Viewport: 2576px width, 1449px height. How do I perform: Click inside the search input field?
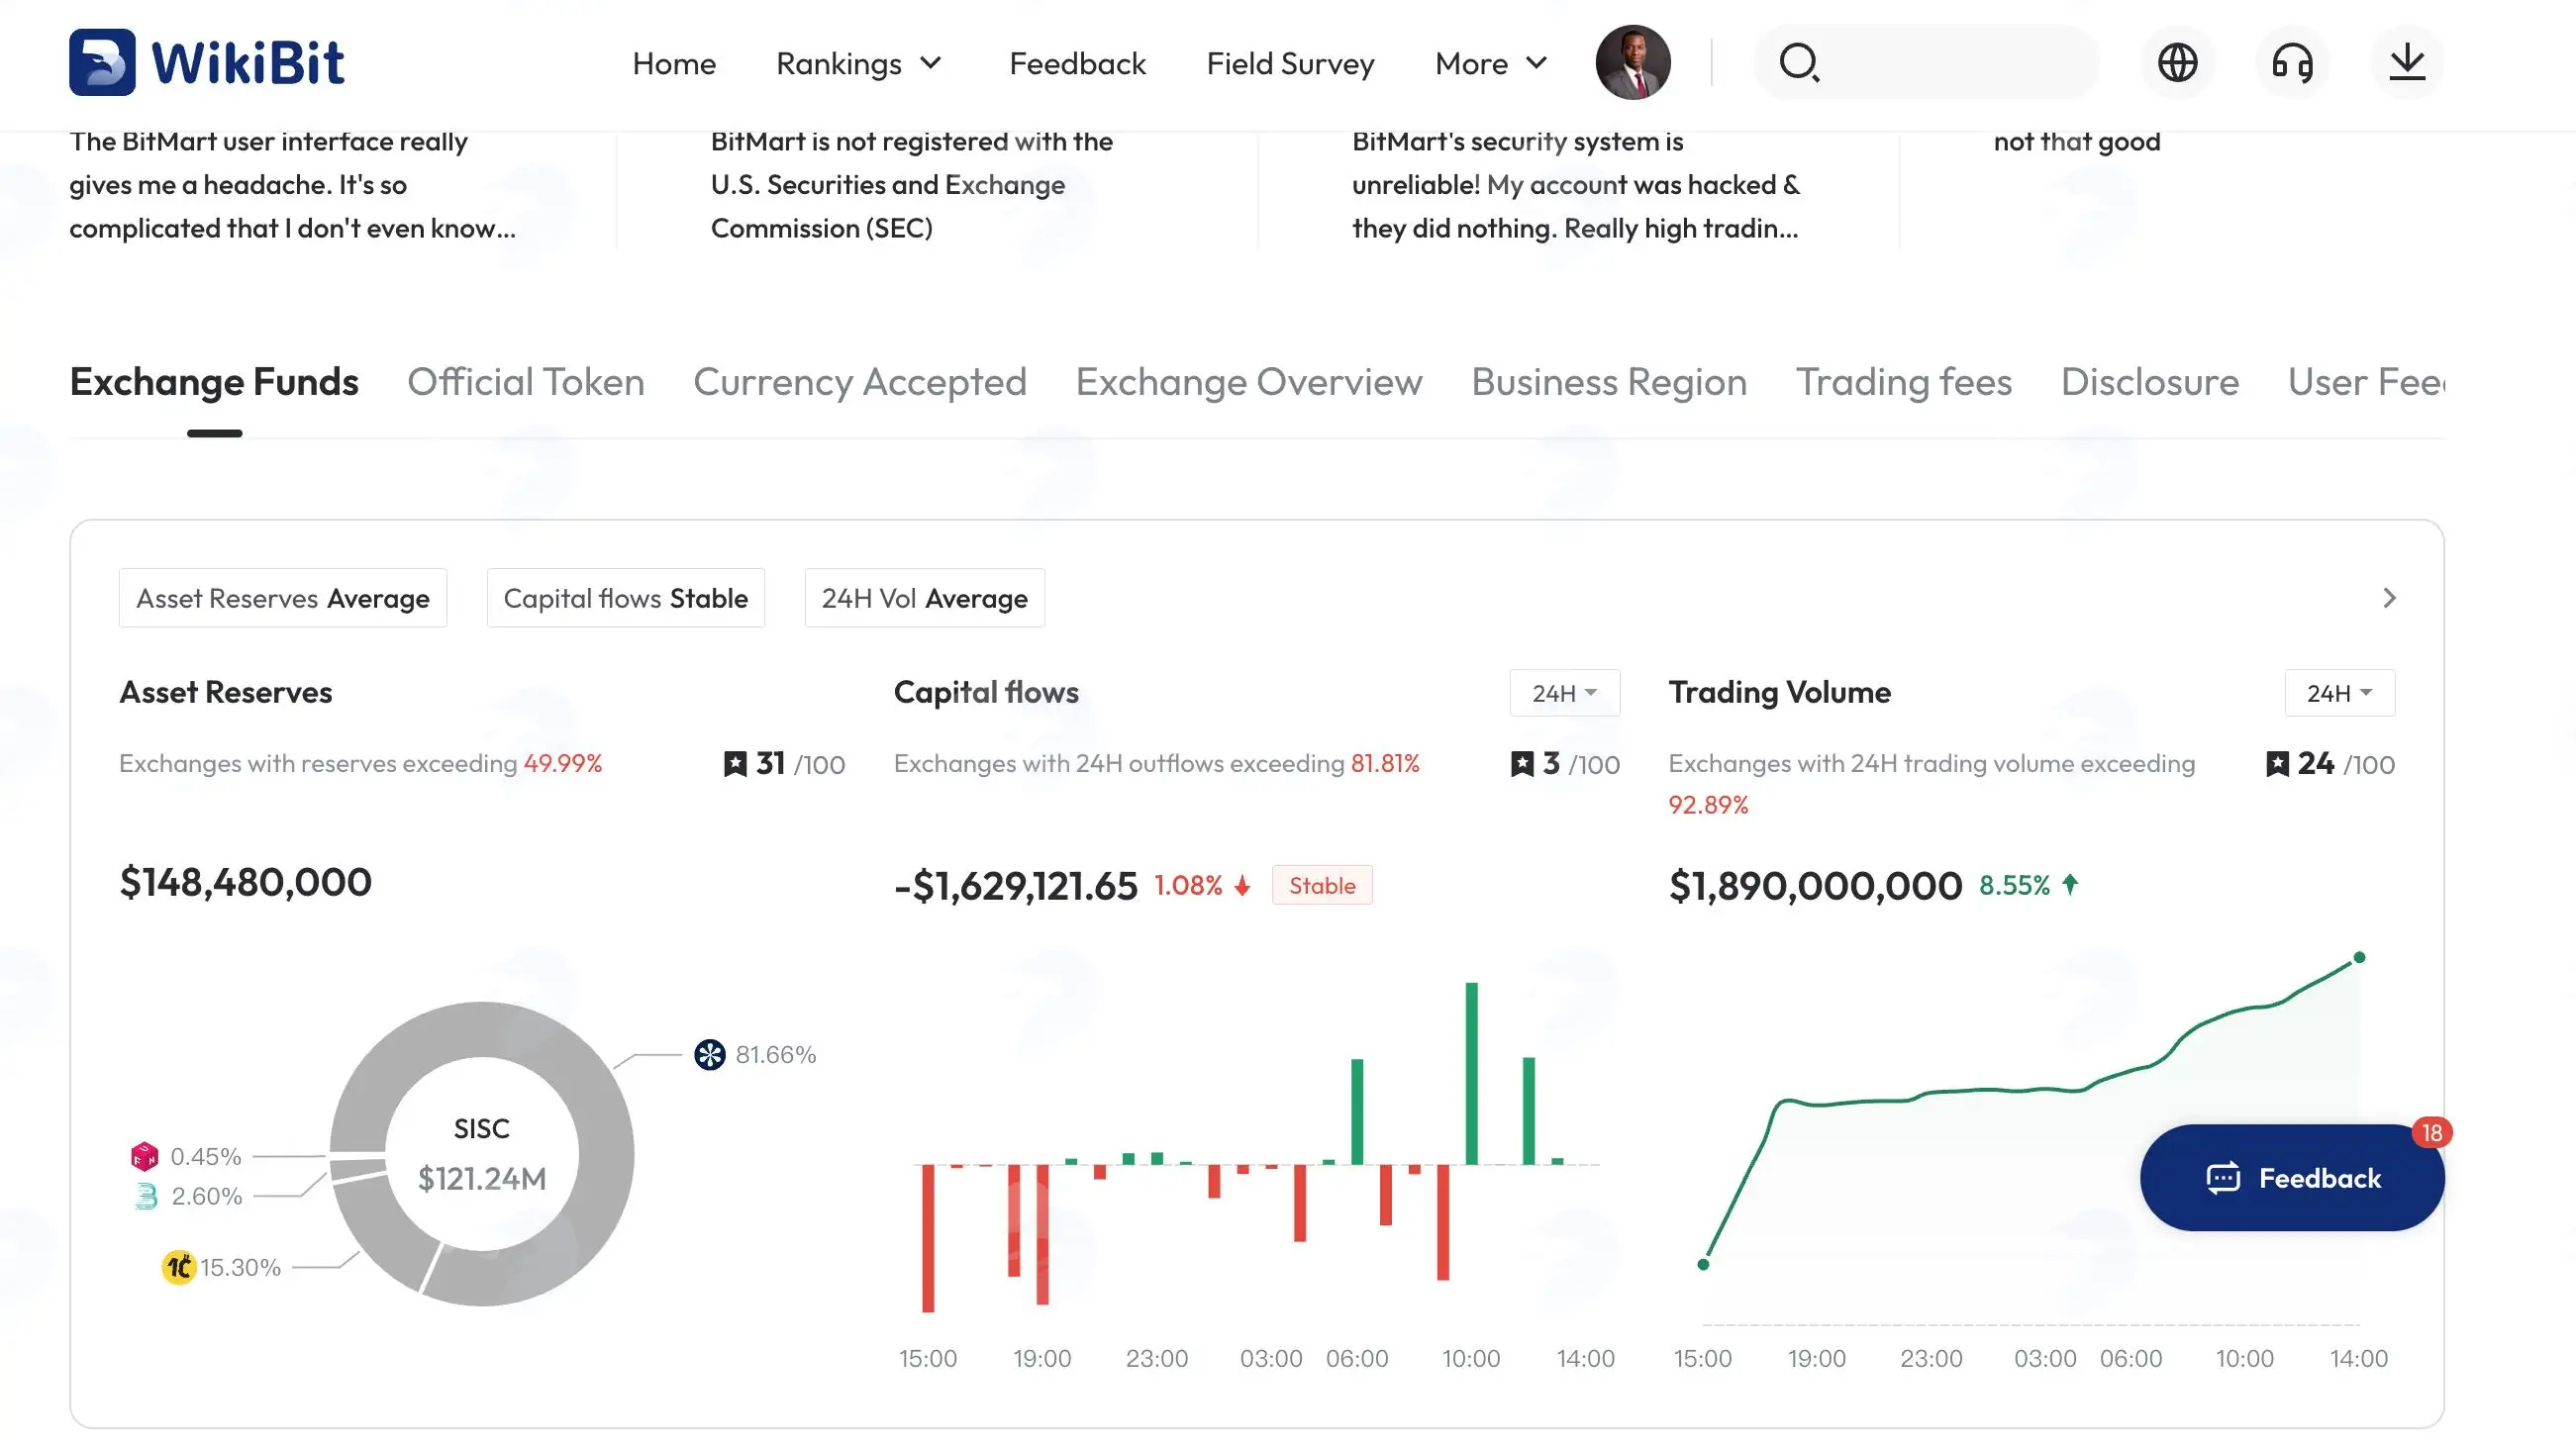click(1926, 63)
